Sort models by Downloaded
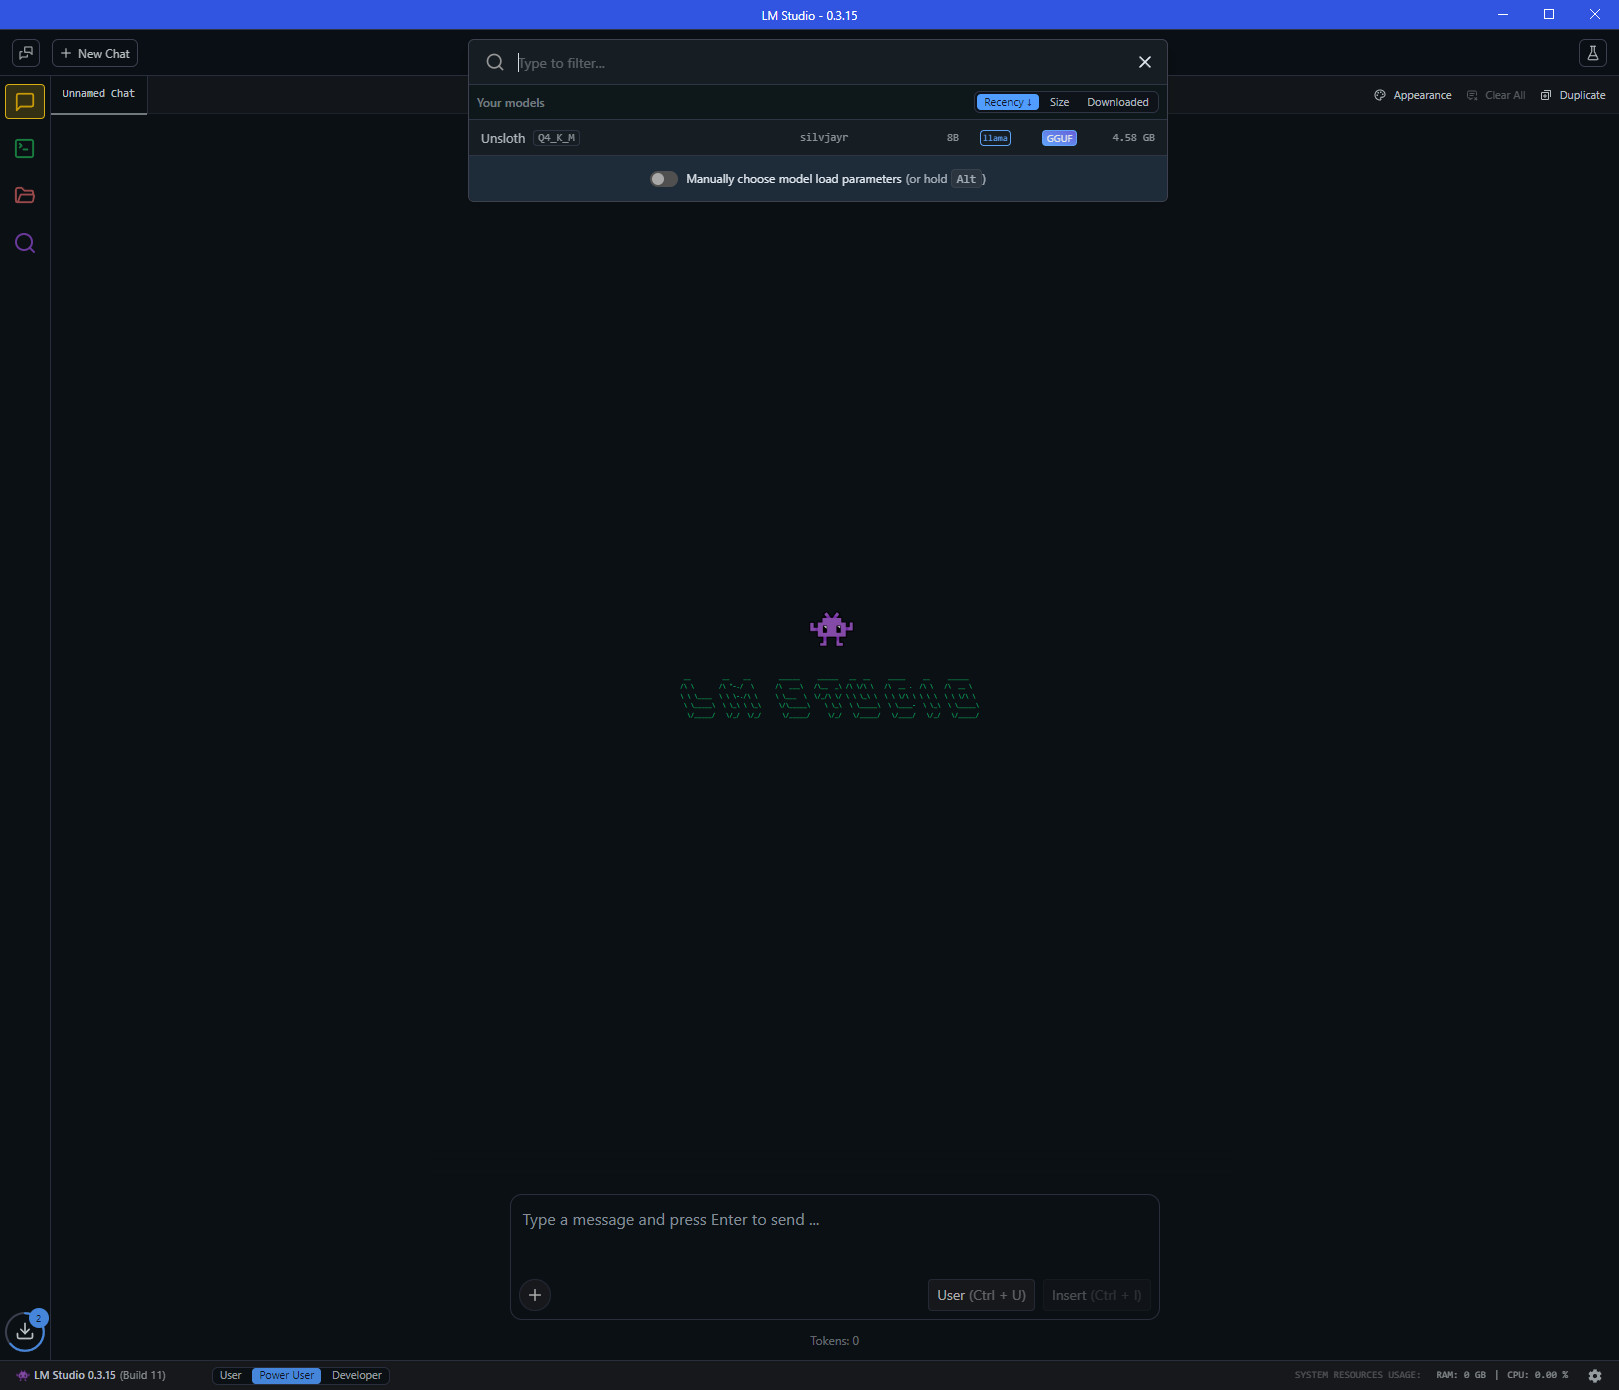The image size is (1619, 1390). point(1117,102)
